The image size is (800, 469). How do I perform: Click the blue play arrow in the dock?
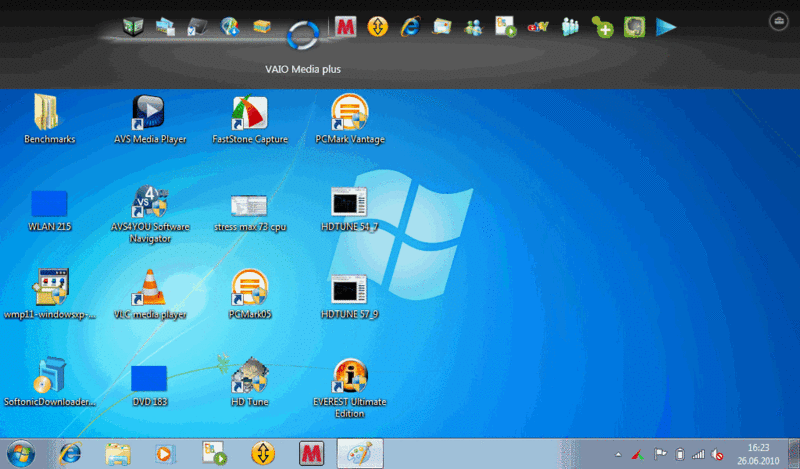coord(665,27)
